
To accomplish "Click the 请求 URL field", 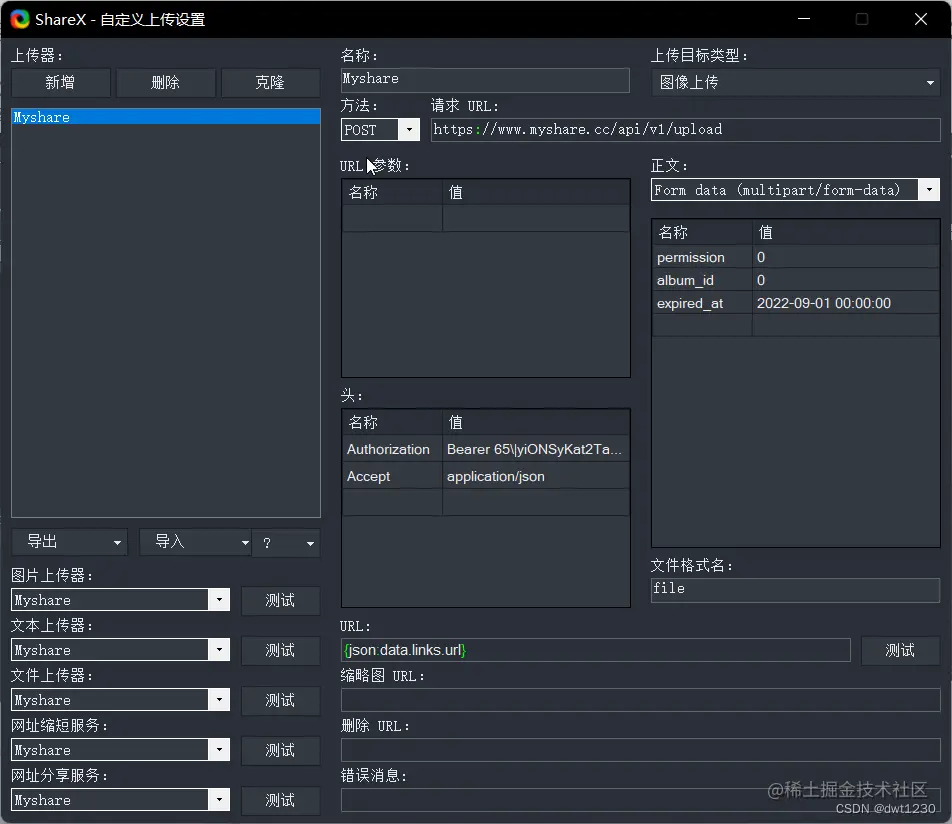I will pos(686,129).
